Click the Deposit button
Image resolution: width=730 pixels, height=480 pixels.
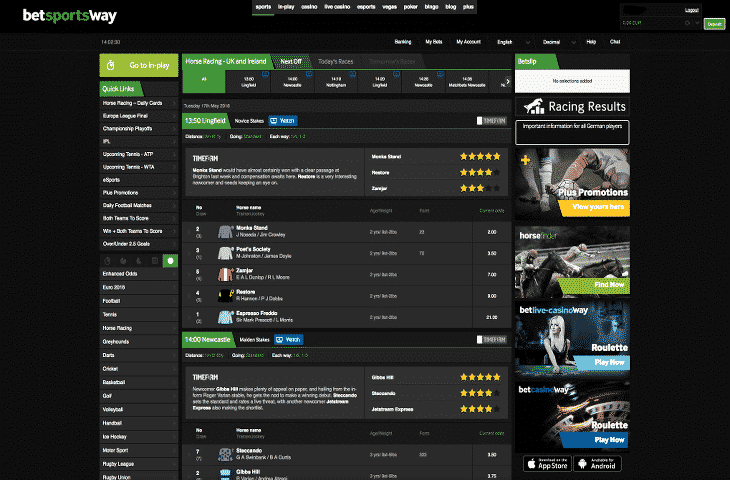[x=714, y=24]
